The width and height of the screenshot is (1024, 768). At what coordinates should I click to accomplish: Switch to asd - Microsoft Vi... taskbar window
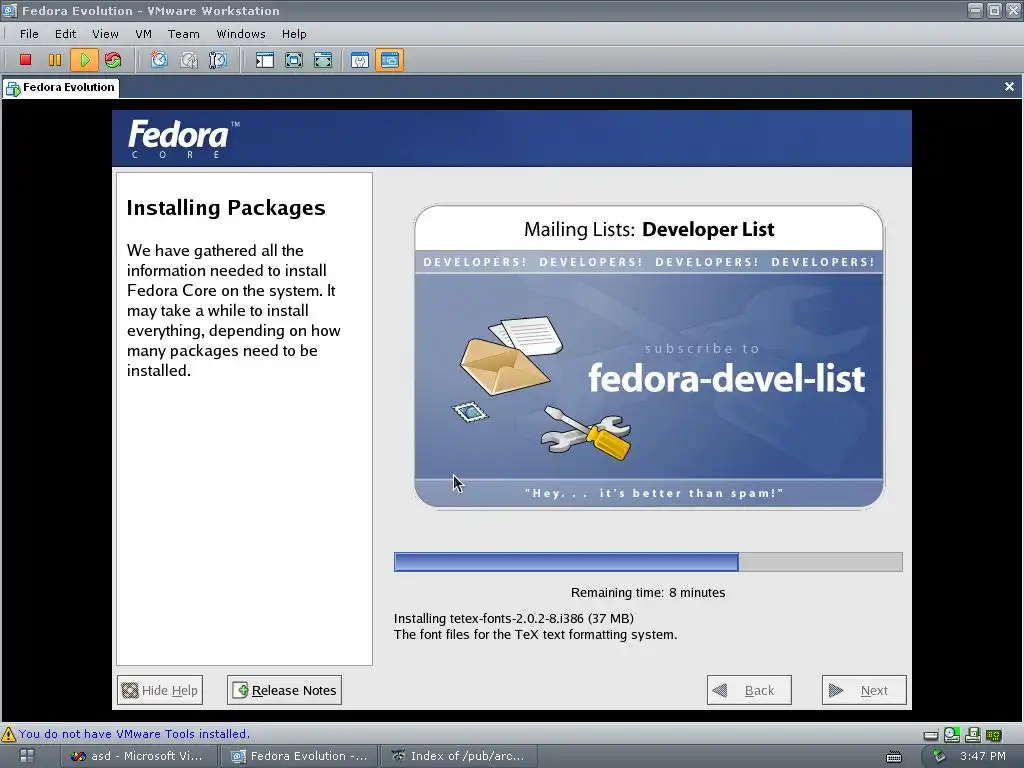coord(138,756)
